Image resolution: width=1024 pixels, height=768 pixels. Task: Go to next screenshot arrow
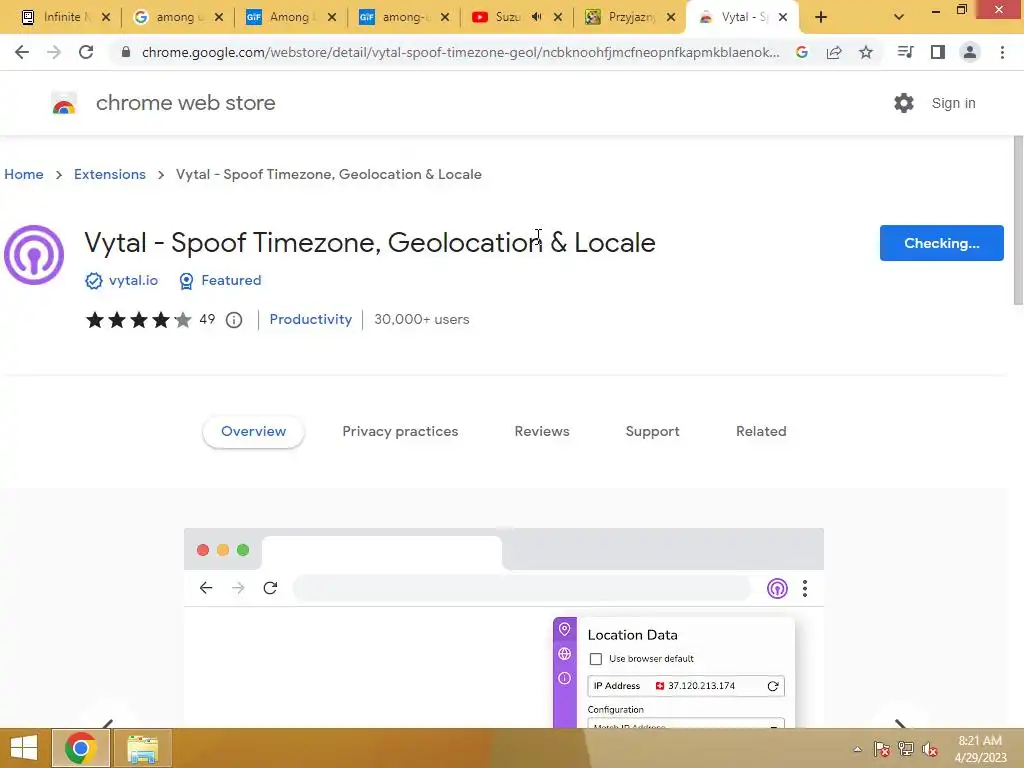point(900,724)
